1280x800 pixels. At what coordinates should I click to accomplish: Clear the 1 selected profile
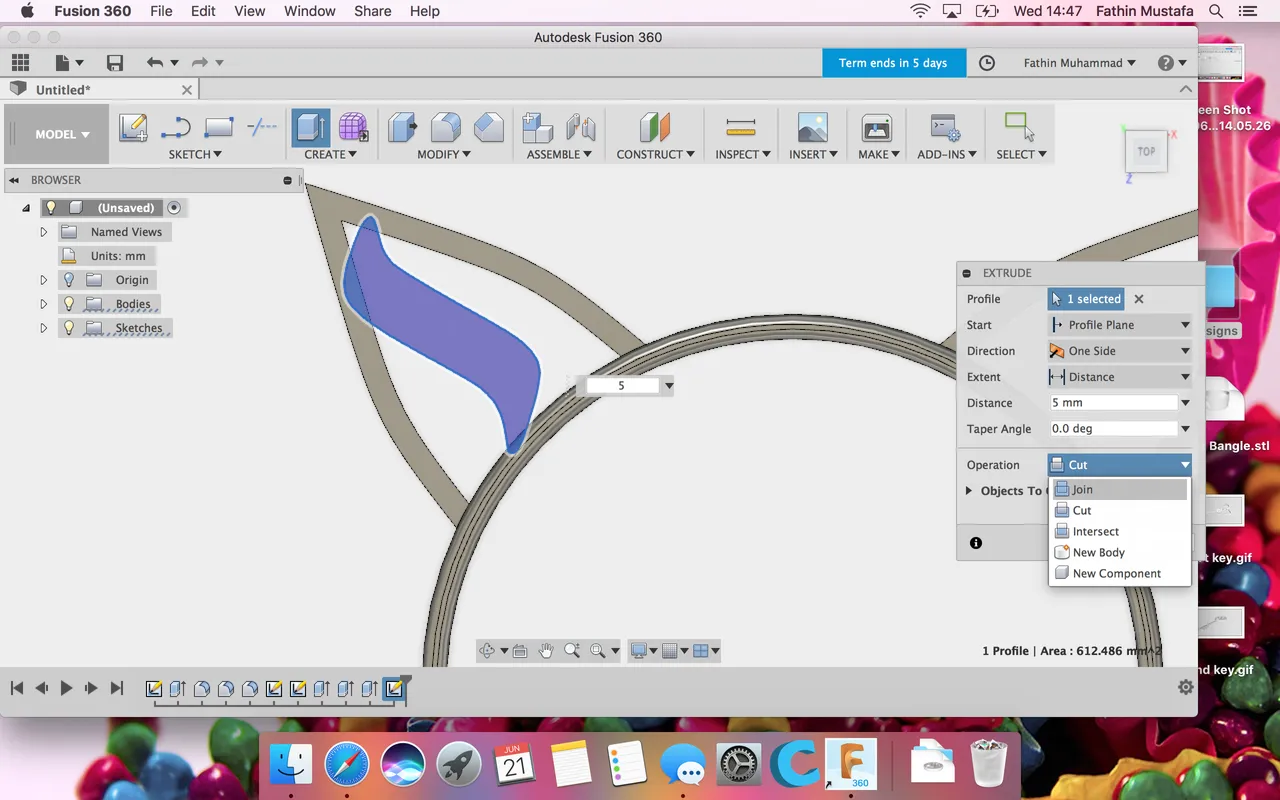click(x=1139, y=299)
